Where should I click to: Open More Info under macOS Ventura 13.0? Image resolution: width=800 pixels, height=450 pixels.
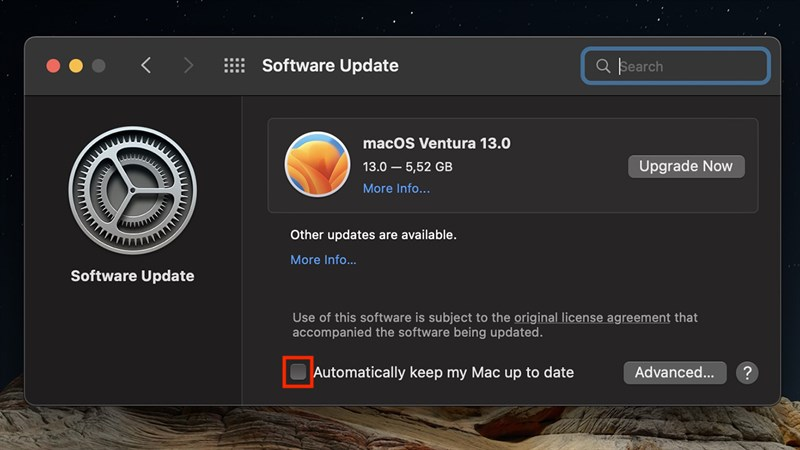click(396, 188)
